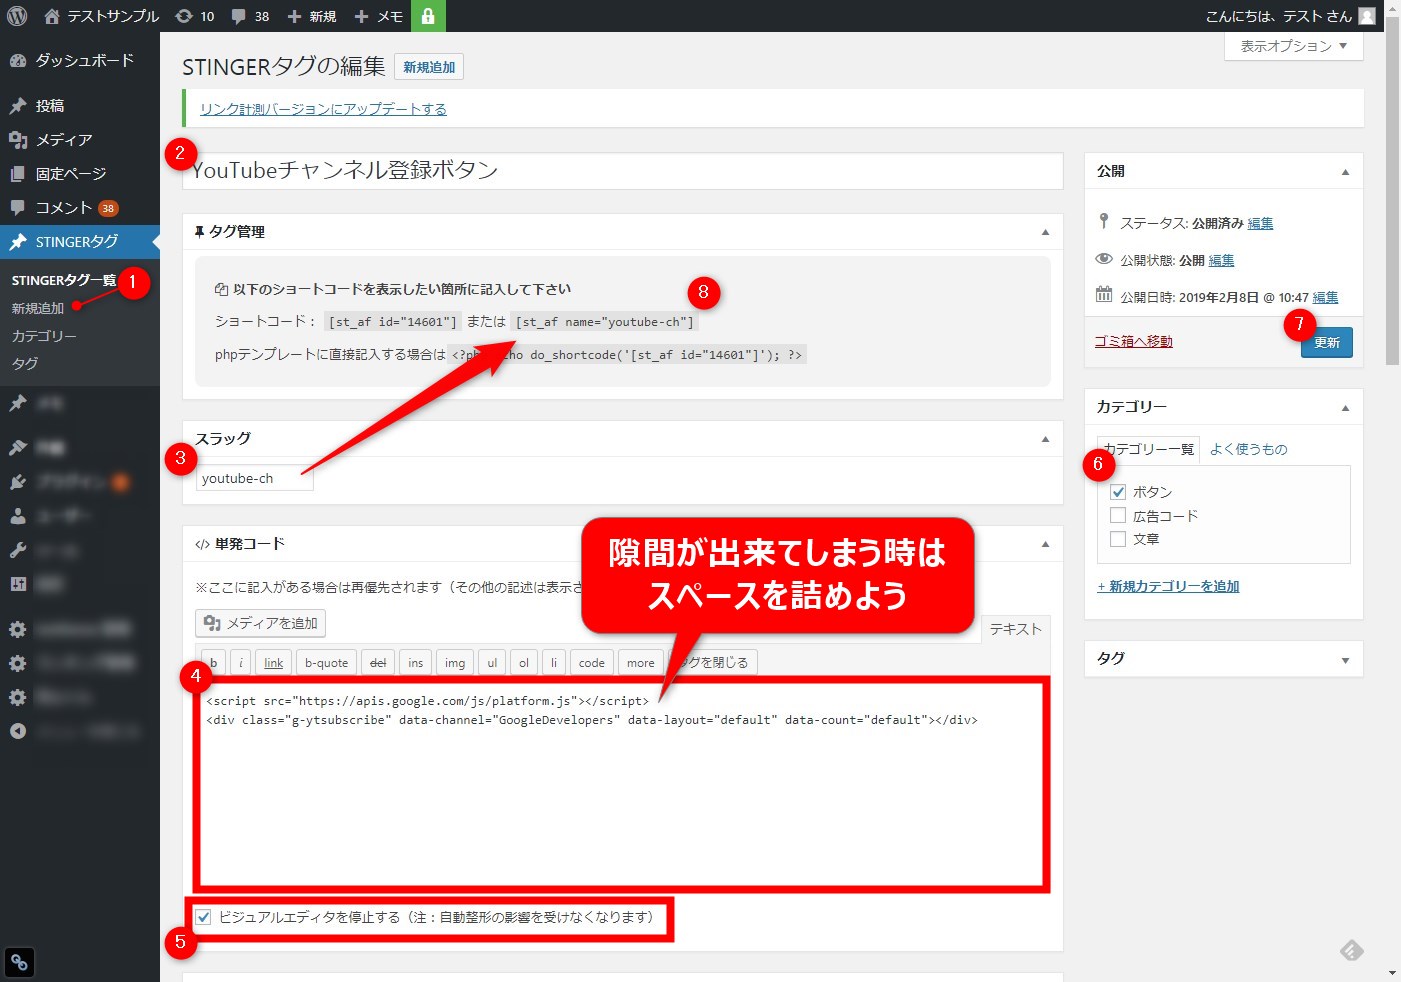
Task: Click the pin icon next to 投稿
Action: (18, 106)
